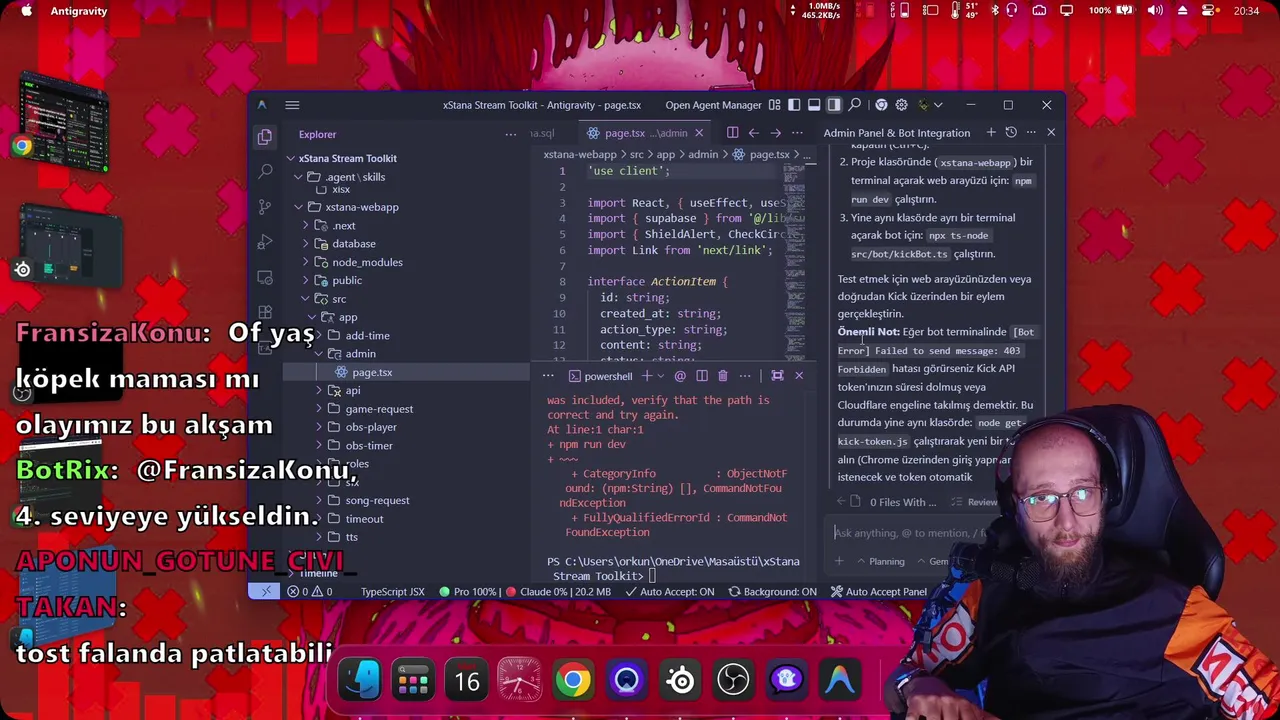The image size is (1280, 720).
Task: Open the Remote Explorer activity bar icon
Action: [x=265, y=277]
